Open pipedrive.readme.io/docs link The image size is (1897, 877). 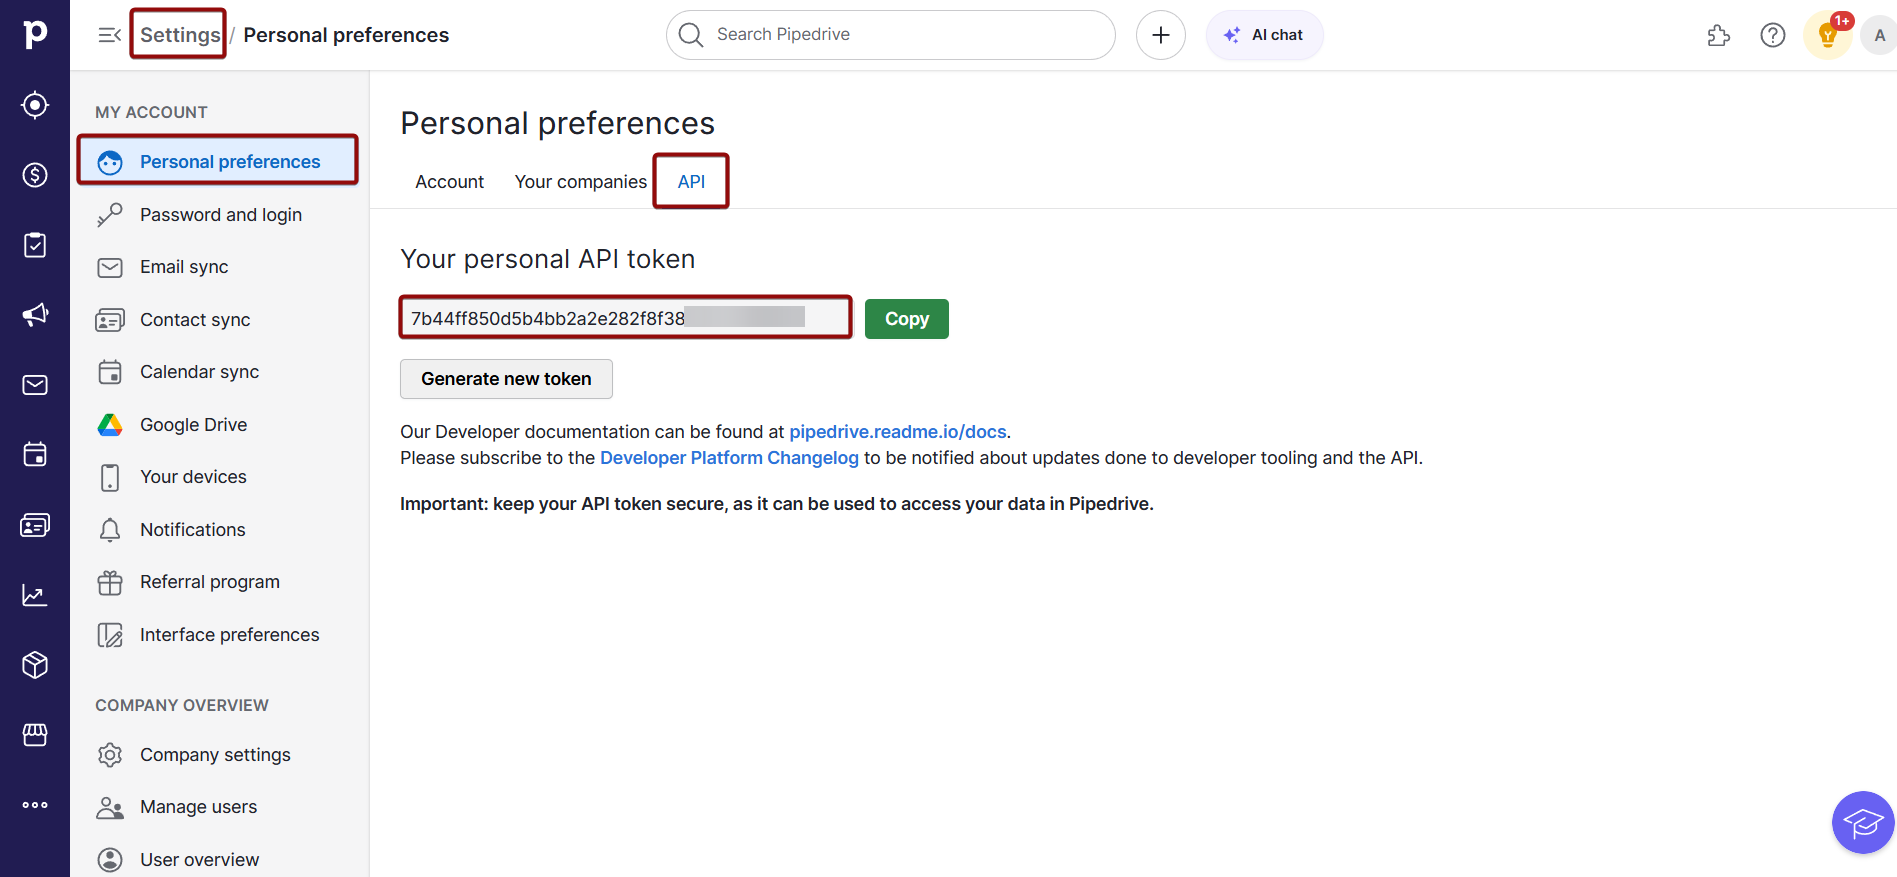pos(898,432)
